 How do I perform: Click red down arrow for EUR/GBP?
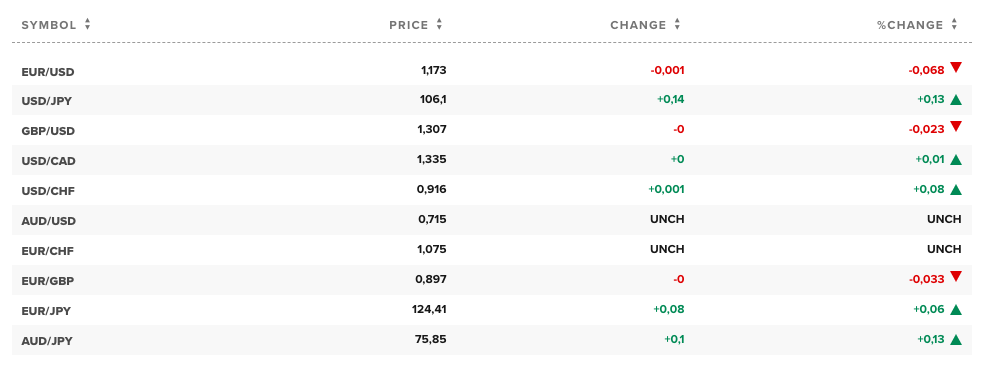956,276
